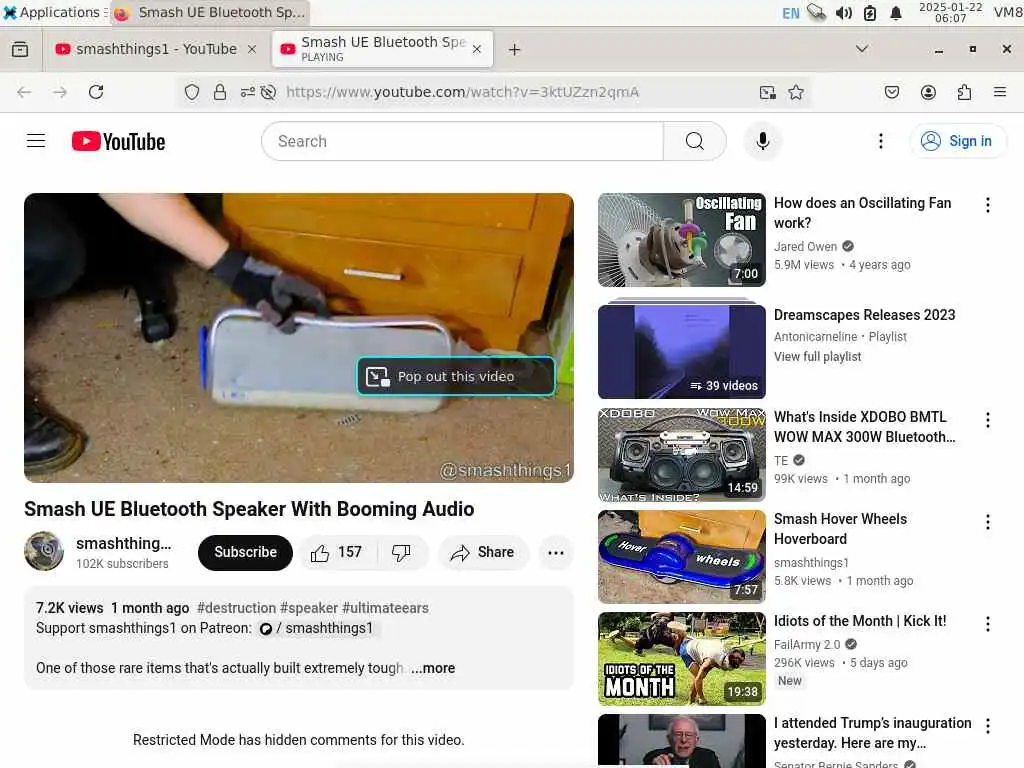Share this video
This screenshot has width=1024, height=768.
tap(482, 552)
